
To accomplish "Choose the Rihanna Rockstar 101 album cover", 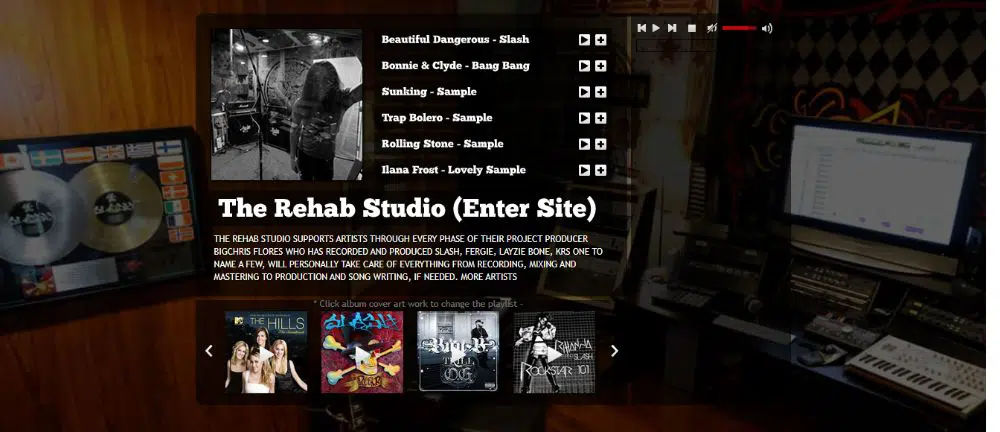I will click(x=554, y=351).
